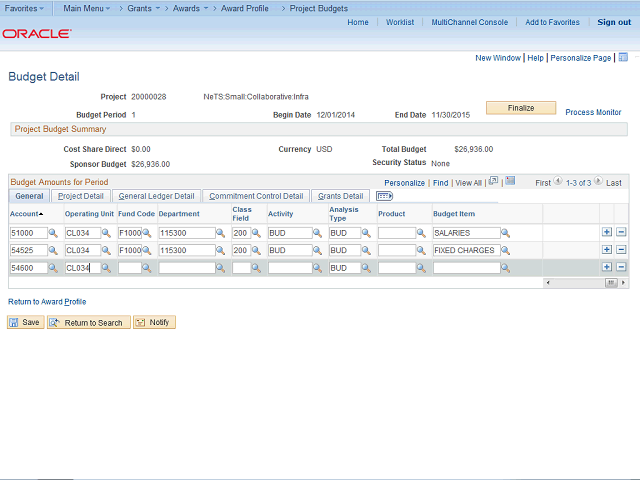
Task: Click the Show all columns icon
Action: coord(384,196)
